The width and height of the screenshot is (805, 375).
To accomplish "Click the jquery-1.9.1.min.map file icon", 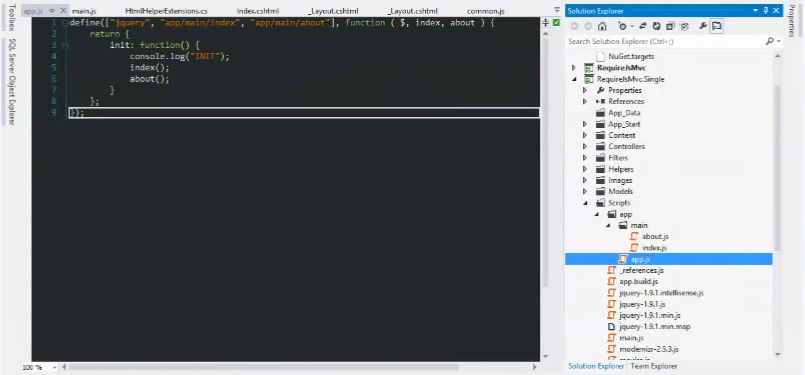I will tap(611, 327).
